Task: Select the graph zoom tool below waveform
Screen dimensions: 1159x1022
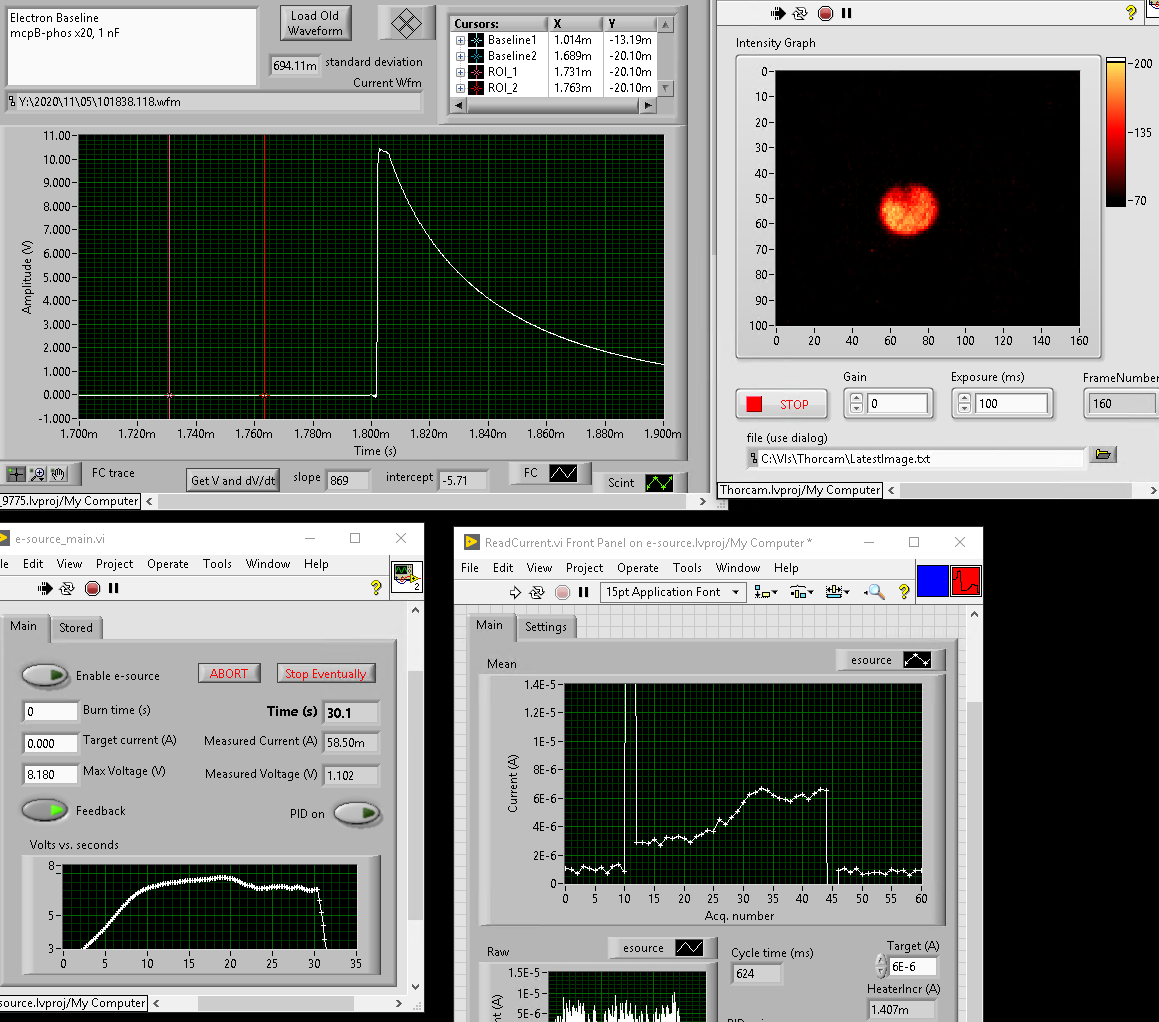Action: point(37,474)
